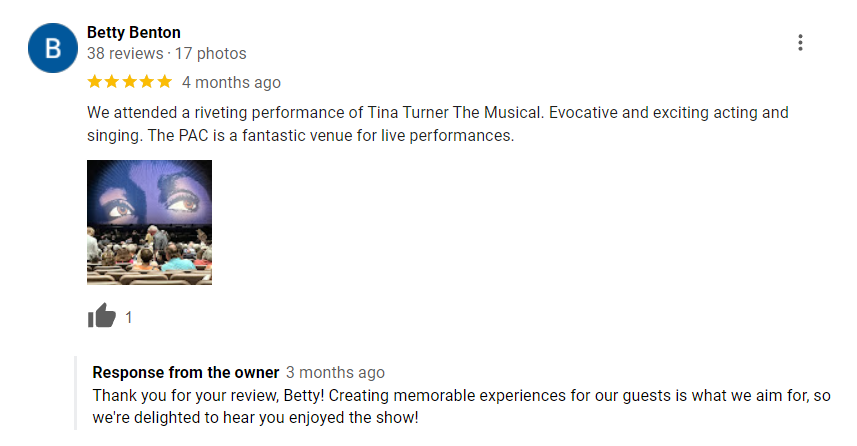857x446 pixels.
Task: Like the review with thumbs-up icon
Action: click(102, 315)
